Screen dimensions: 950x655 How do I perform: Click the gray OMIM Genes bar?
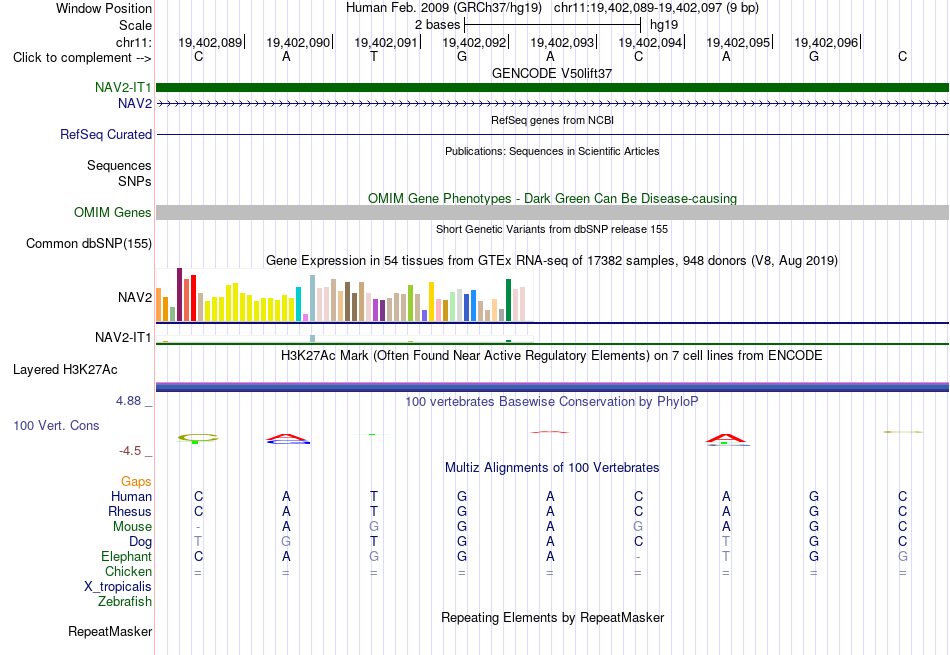click(553, 212)
